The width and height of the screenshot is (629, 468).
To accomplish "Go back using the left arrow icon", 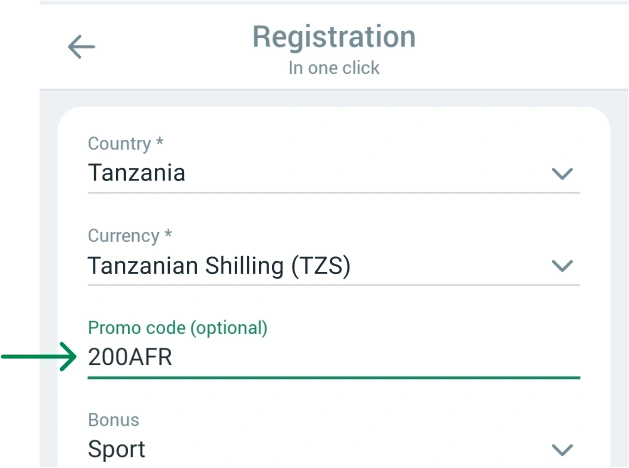I will coord(81,47).
